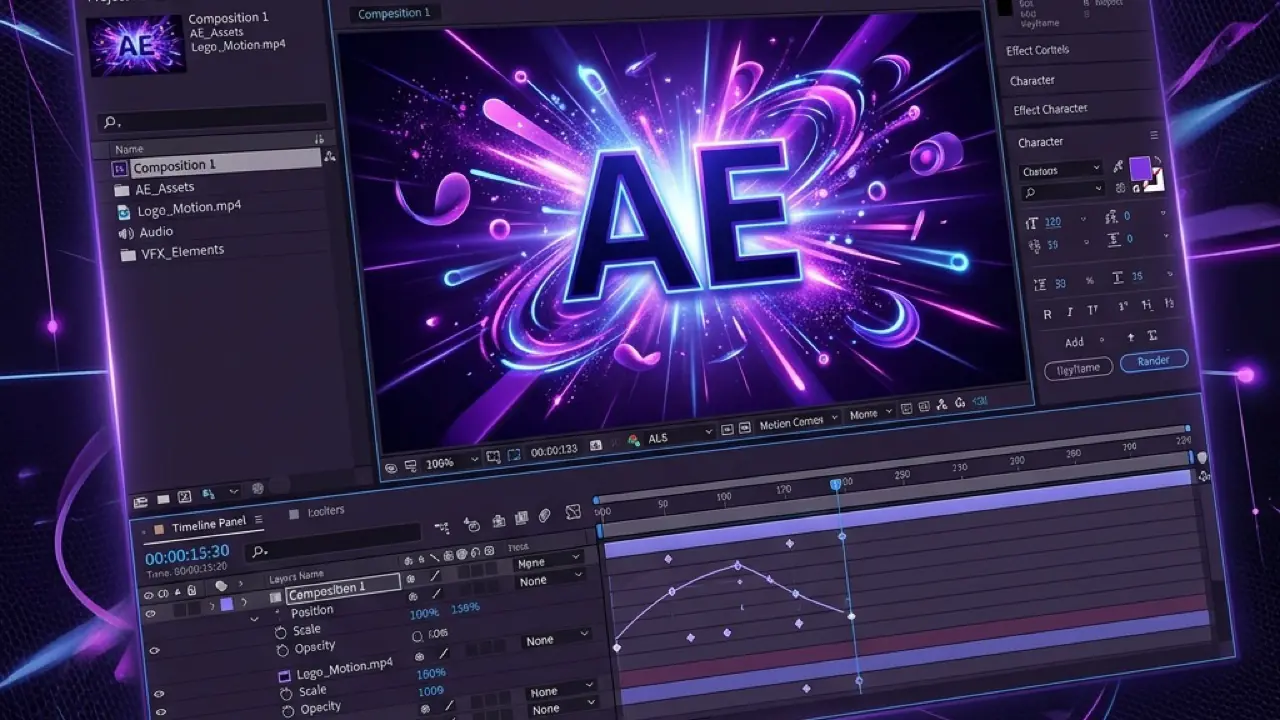Select the graph editor icon in timeline toolbar

[572, 510]
